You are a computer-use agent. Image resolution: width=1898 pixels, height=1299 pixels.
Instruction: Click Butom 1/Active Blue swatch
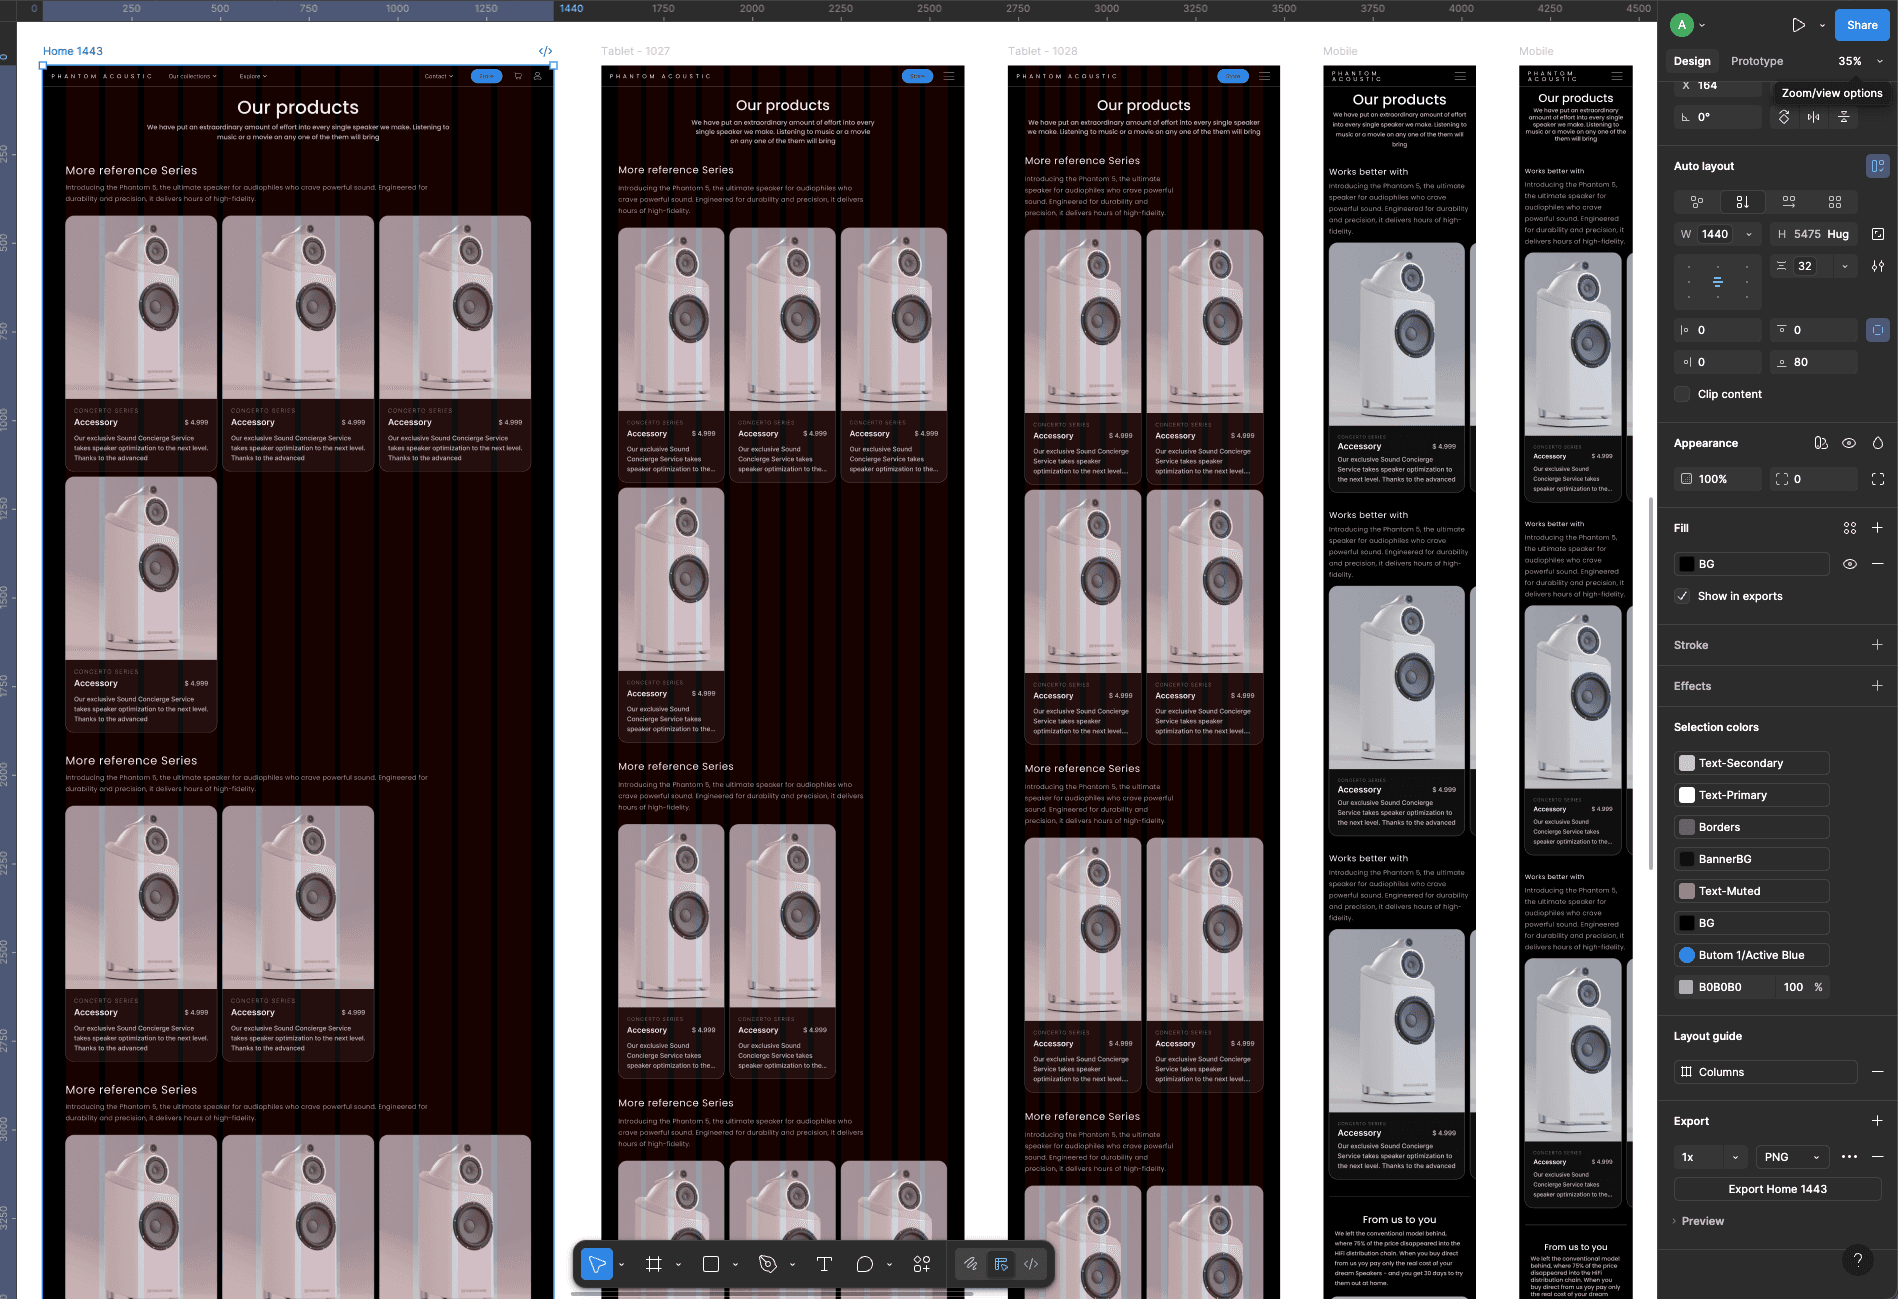click(1687, 955)
